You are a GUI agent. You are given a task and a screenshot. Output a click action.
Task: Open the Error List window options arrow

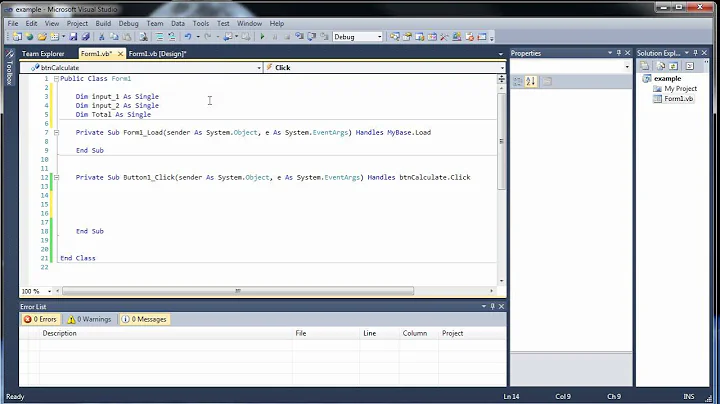tap(484, 306)
